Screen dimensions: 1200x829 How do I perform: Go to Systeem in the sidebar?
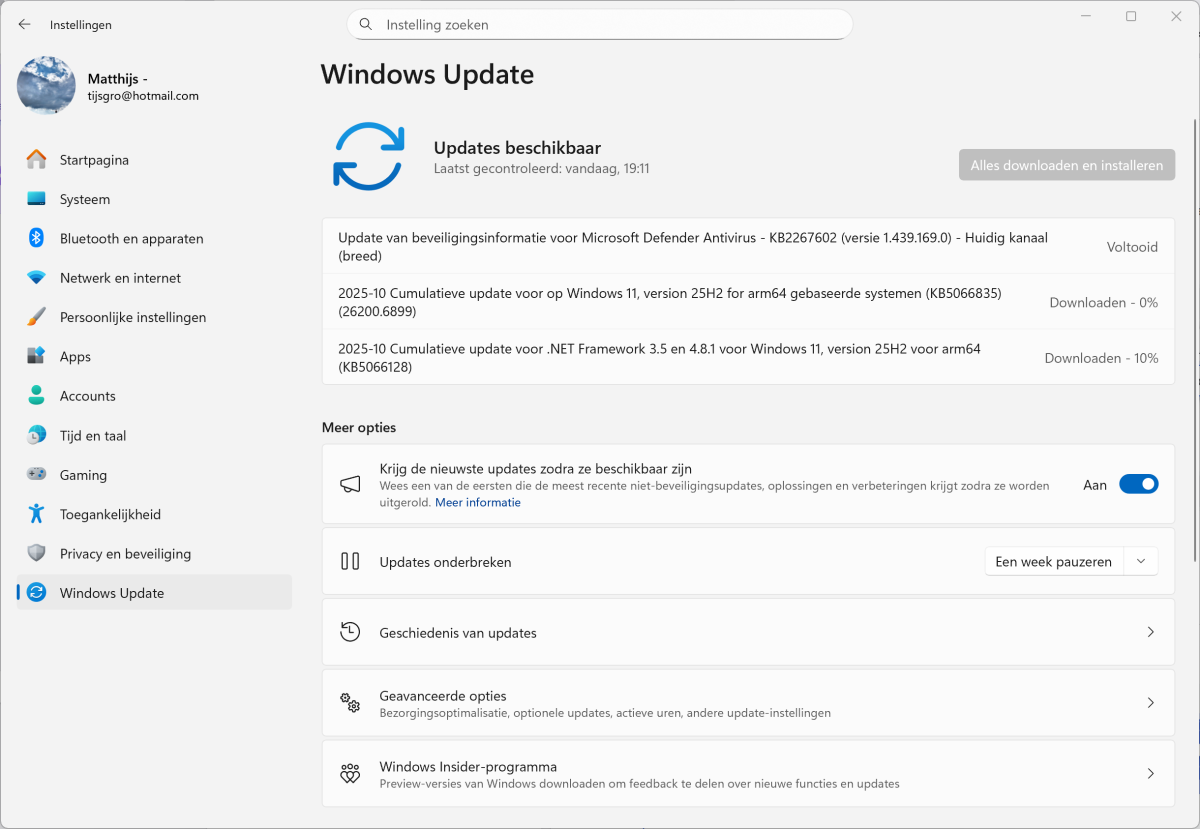85,199
